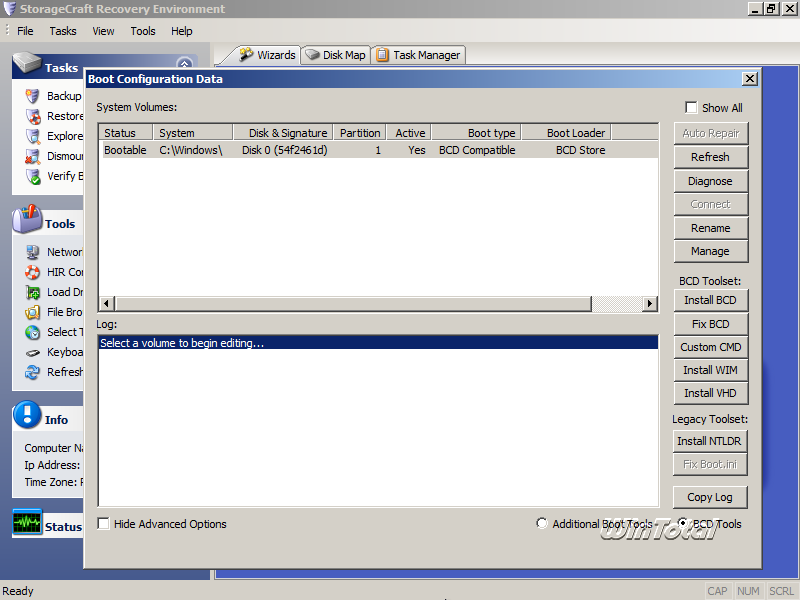Click the Verify backup icon
Viewport: 800px width, 600px height.
coord(33,176)
